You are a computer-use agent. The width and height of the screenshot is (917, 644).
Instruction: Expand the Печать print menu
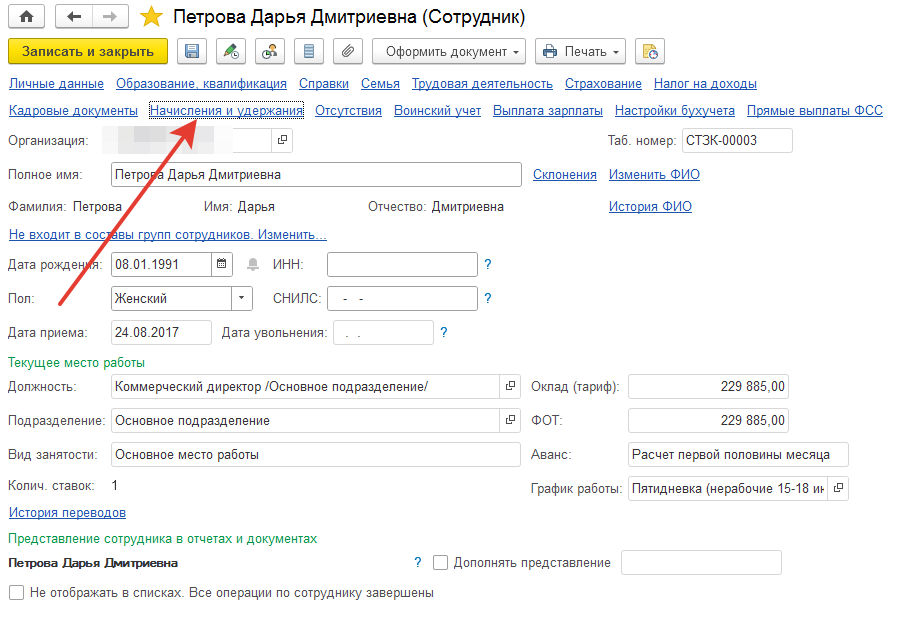click(x=580, y=51)
